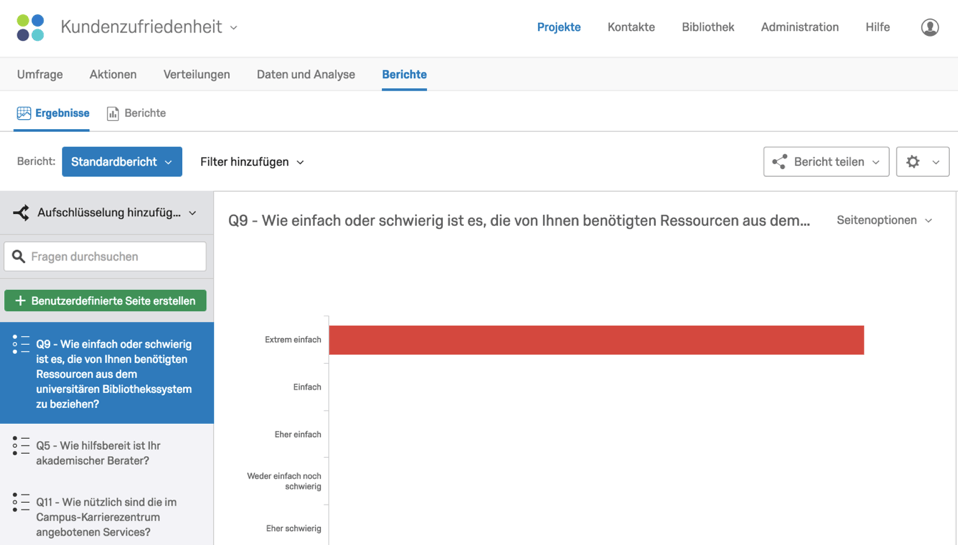
Task: Select Q9 question in sidebar
Action: pyautogui.click(x=107, y=373)
